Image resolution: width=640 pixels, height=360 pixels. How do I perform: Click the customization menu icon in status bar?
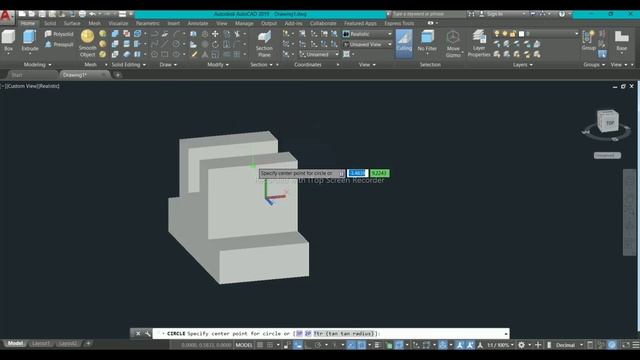636,345
